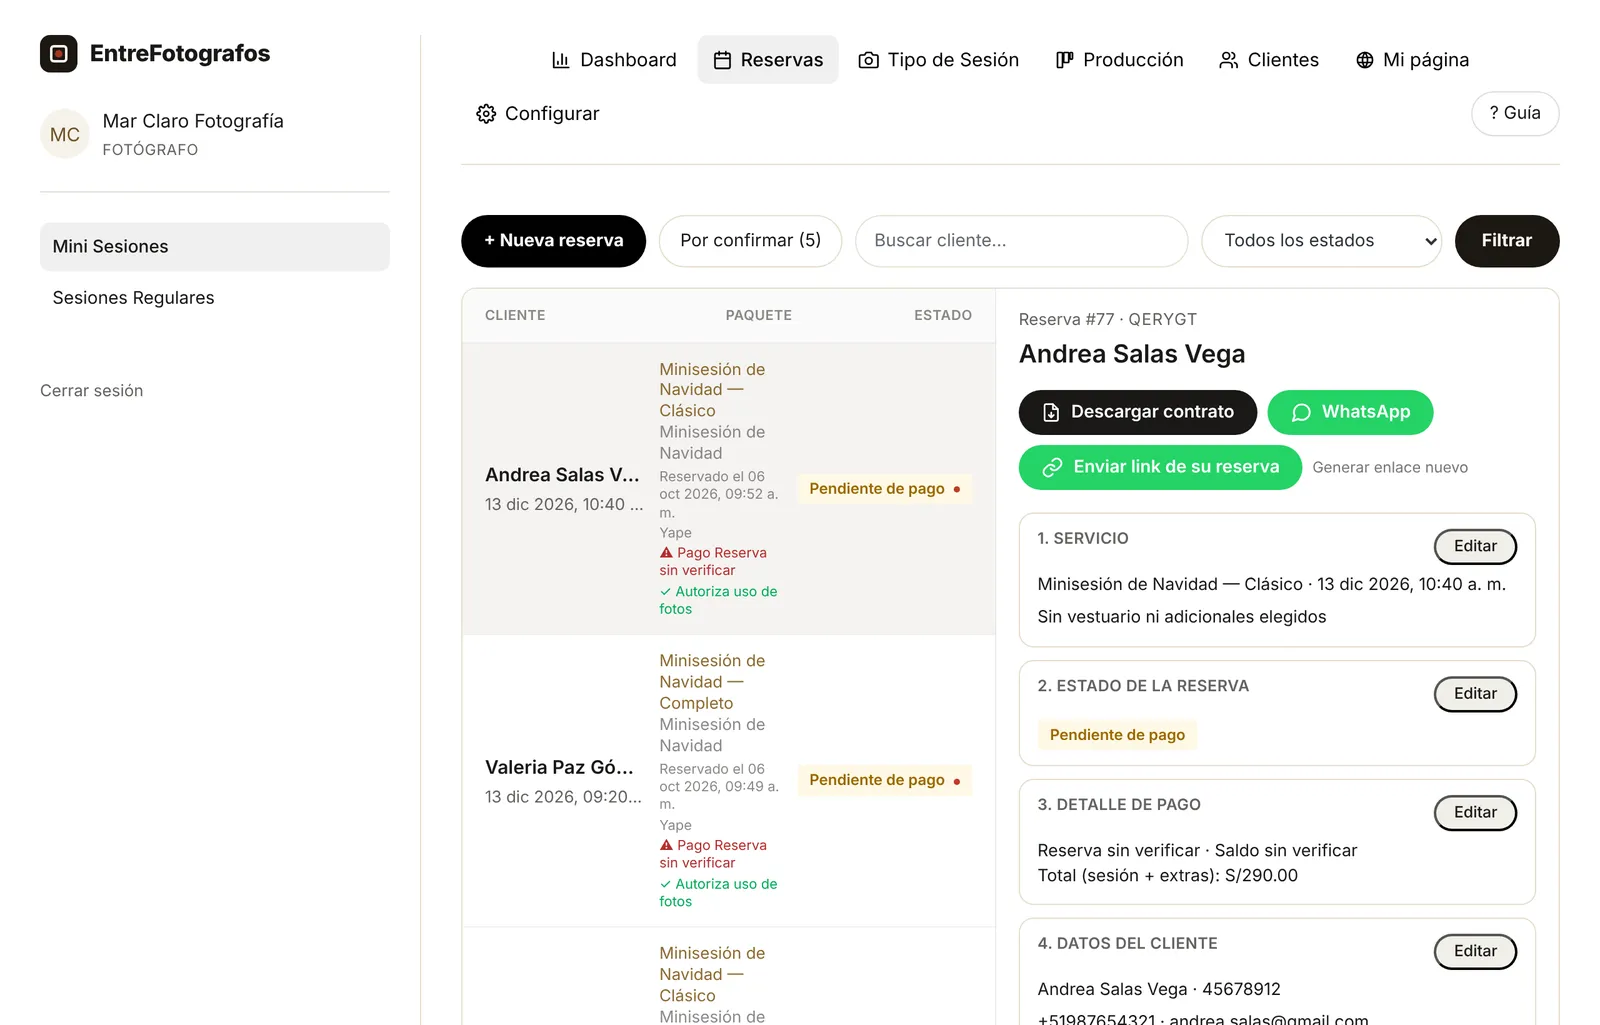
Task: Click the Producción kanban board icon
Action: (x=1065, y=60)
